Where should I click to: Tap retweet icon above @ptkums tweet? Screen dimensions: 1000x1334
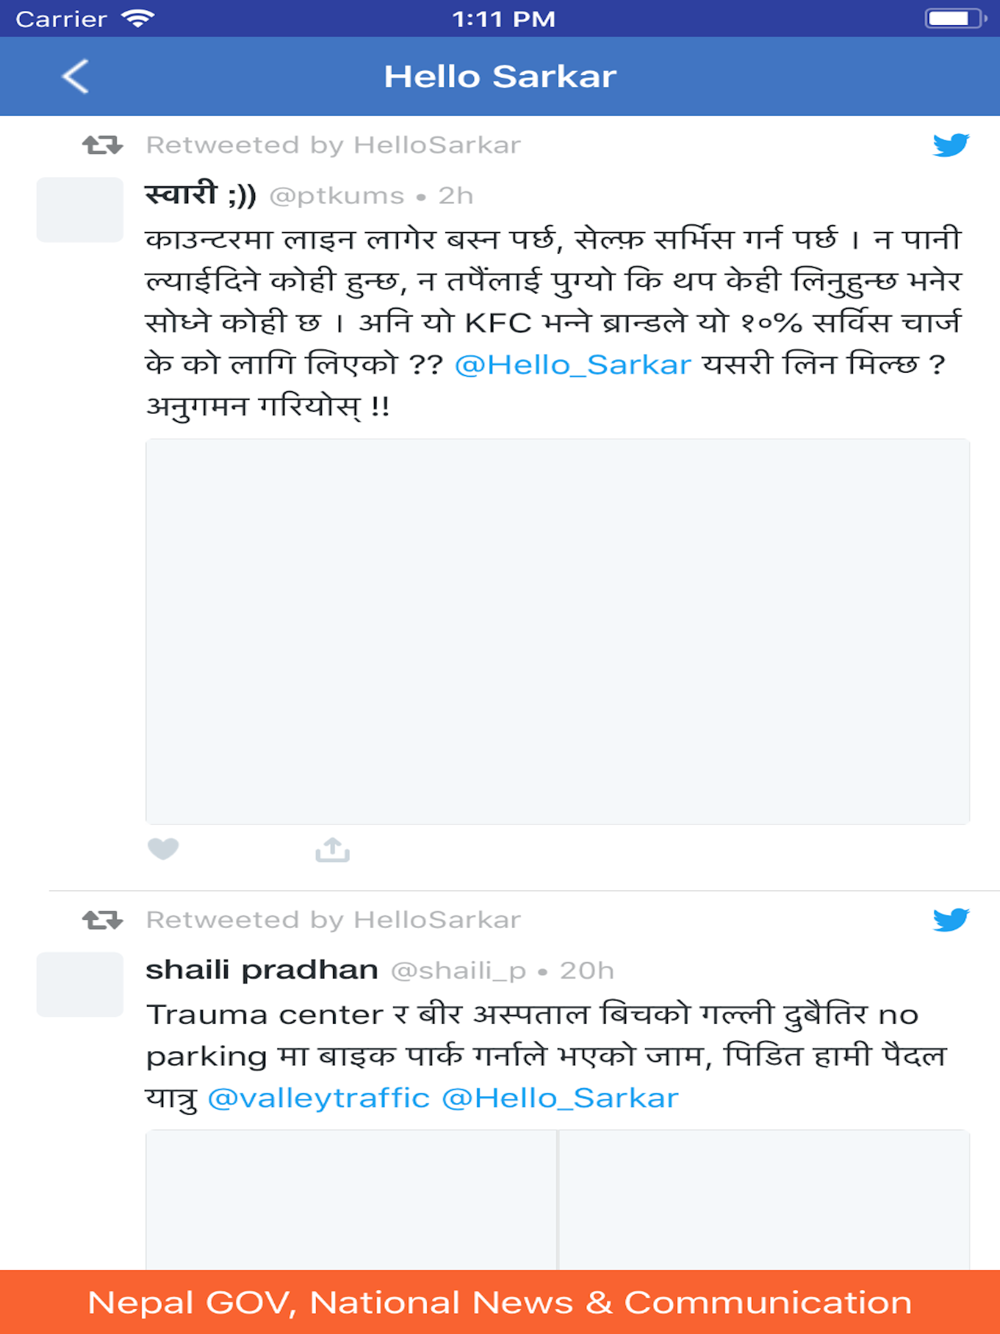tap(102, 145)
